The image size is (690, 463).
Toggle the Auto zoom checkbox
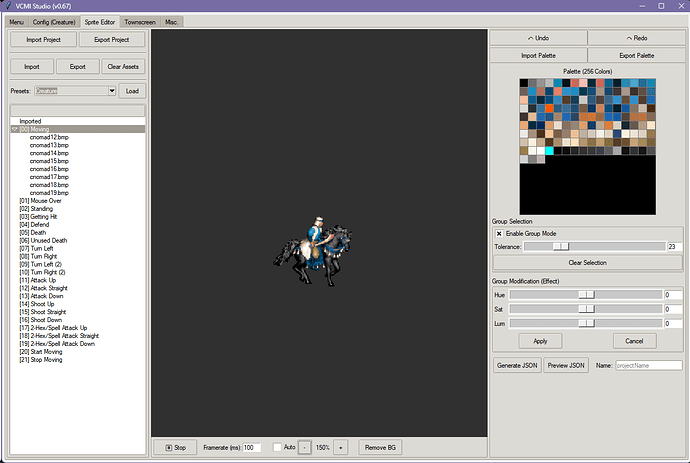click(277, 447)
